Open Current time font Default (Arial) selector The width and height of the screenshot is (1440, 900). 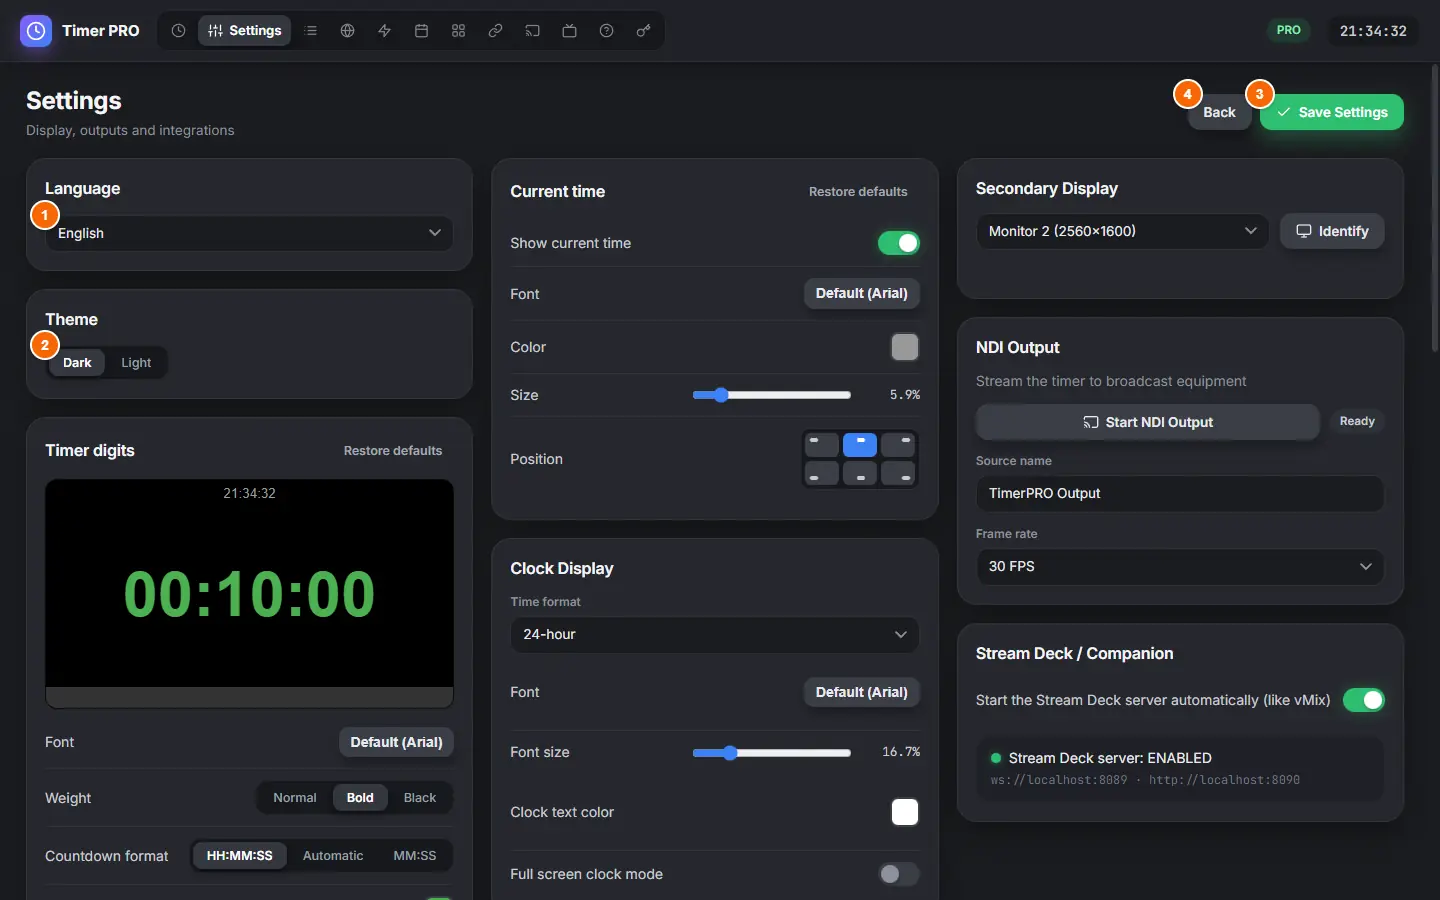862,293
